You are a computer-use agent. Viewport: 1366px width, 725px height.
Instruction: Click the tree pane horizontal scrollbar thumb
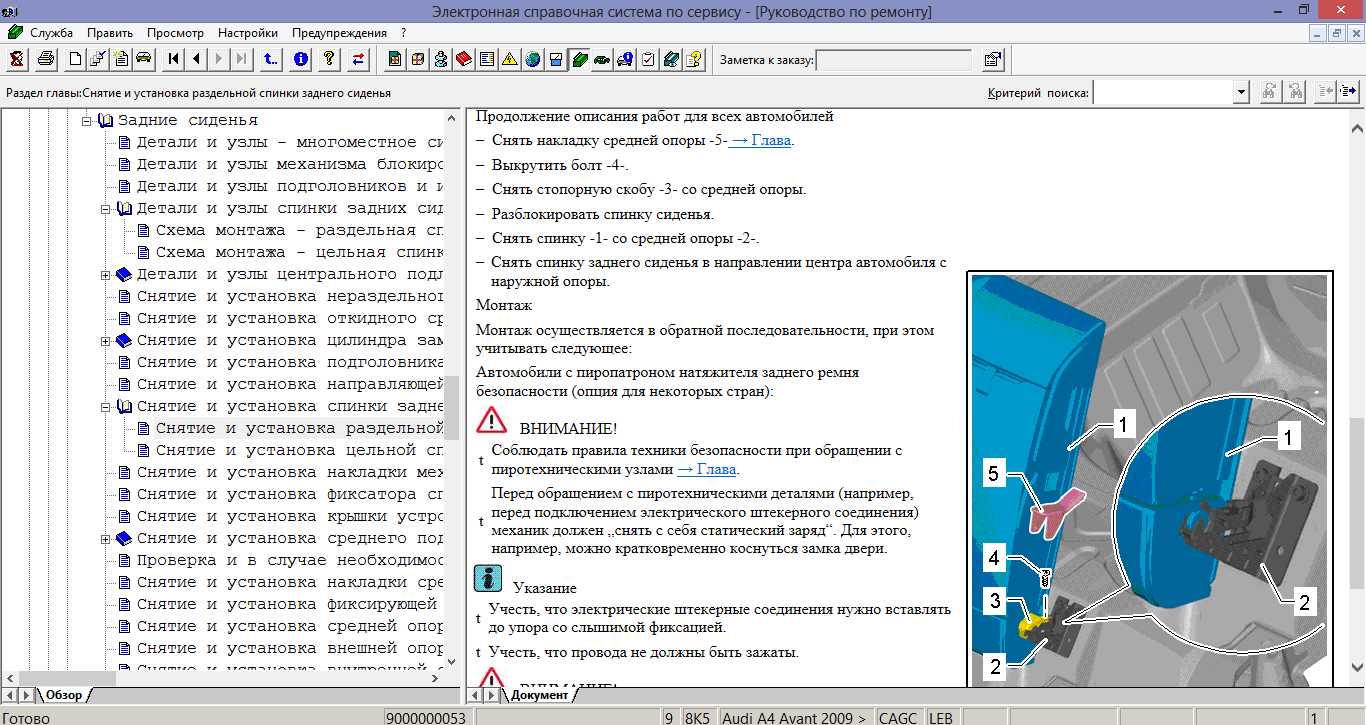click(x=66, y=678)
